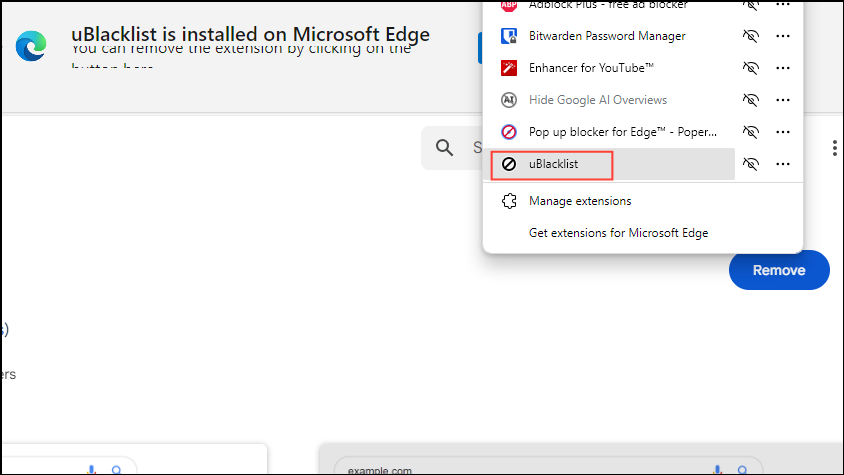Click the Microsoft Edge logo icon
This screenshot has width=844, height=475.
point(31,46)
